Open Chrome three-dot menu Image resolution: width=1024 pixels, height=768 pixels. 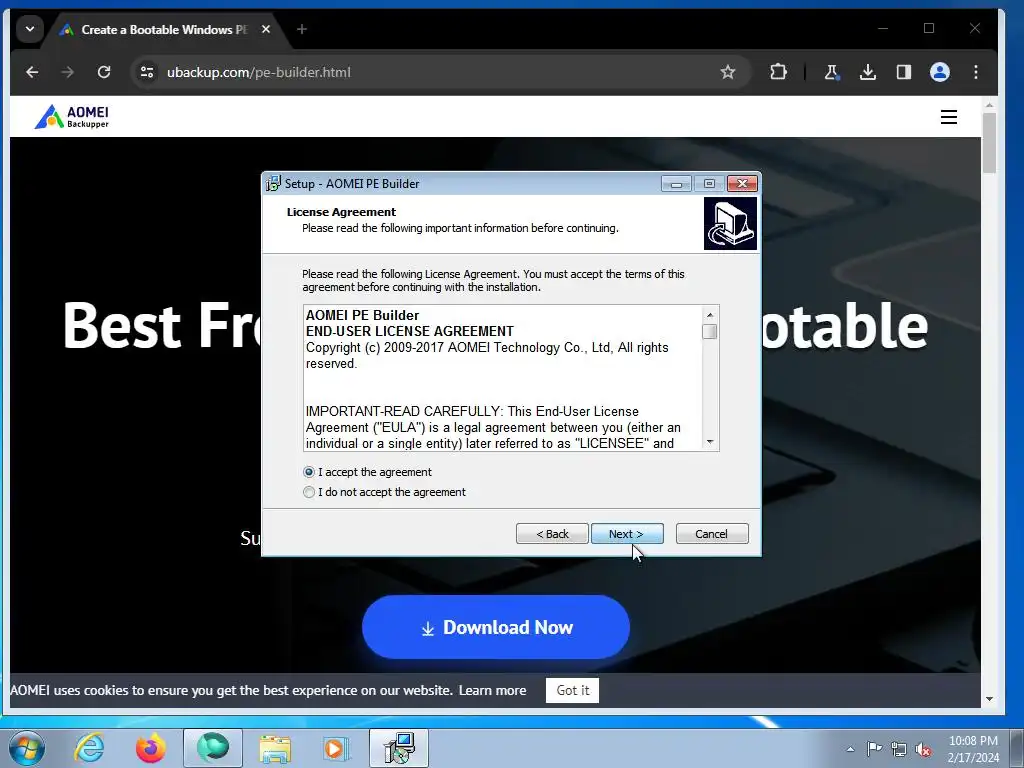tap(976, 72)
